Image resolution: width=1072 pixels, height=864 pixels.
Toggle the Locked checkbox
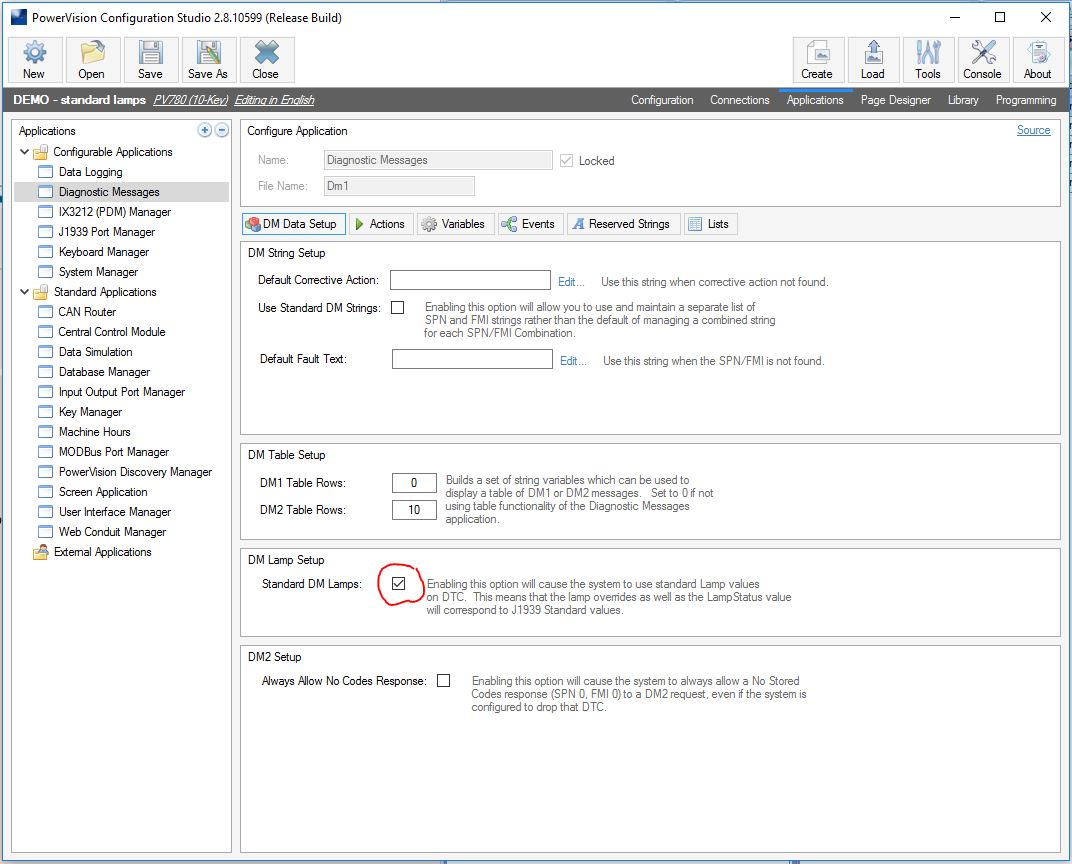[566, 161]
